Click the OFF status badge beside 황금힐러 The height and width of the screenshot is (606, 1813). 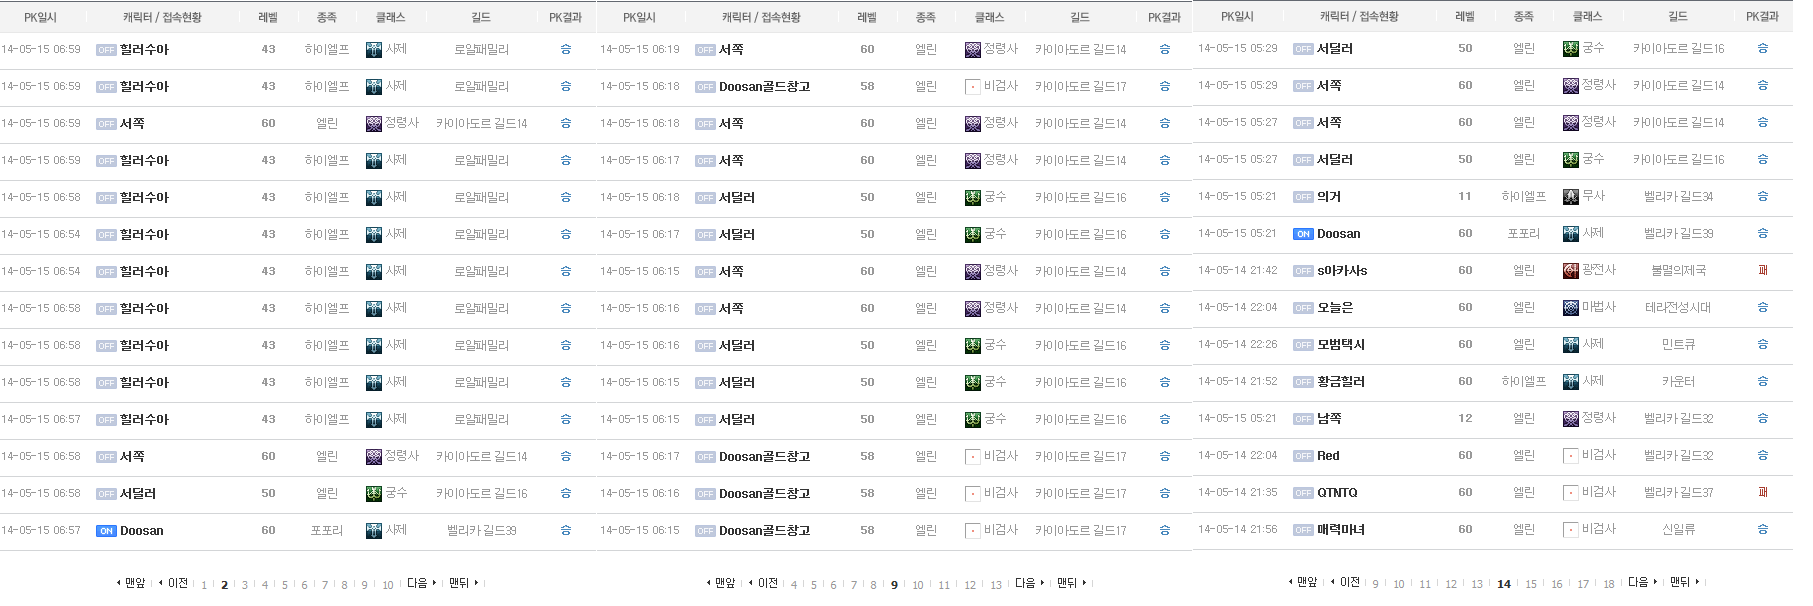click(1302, 382)
